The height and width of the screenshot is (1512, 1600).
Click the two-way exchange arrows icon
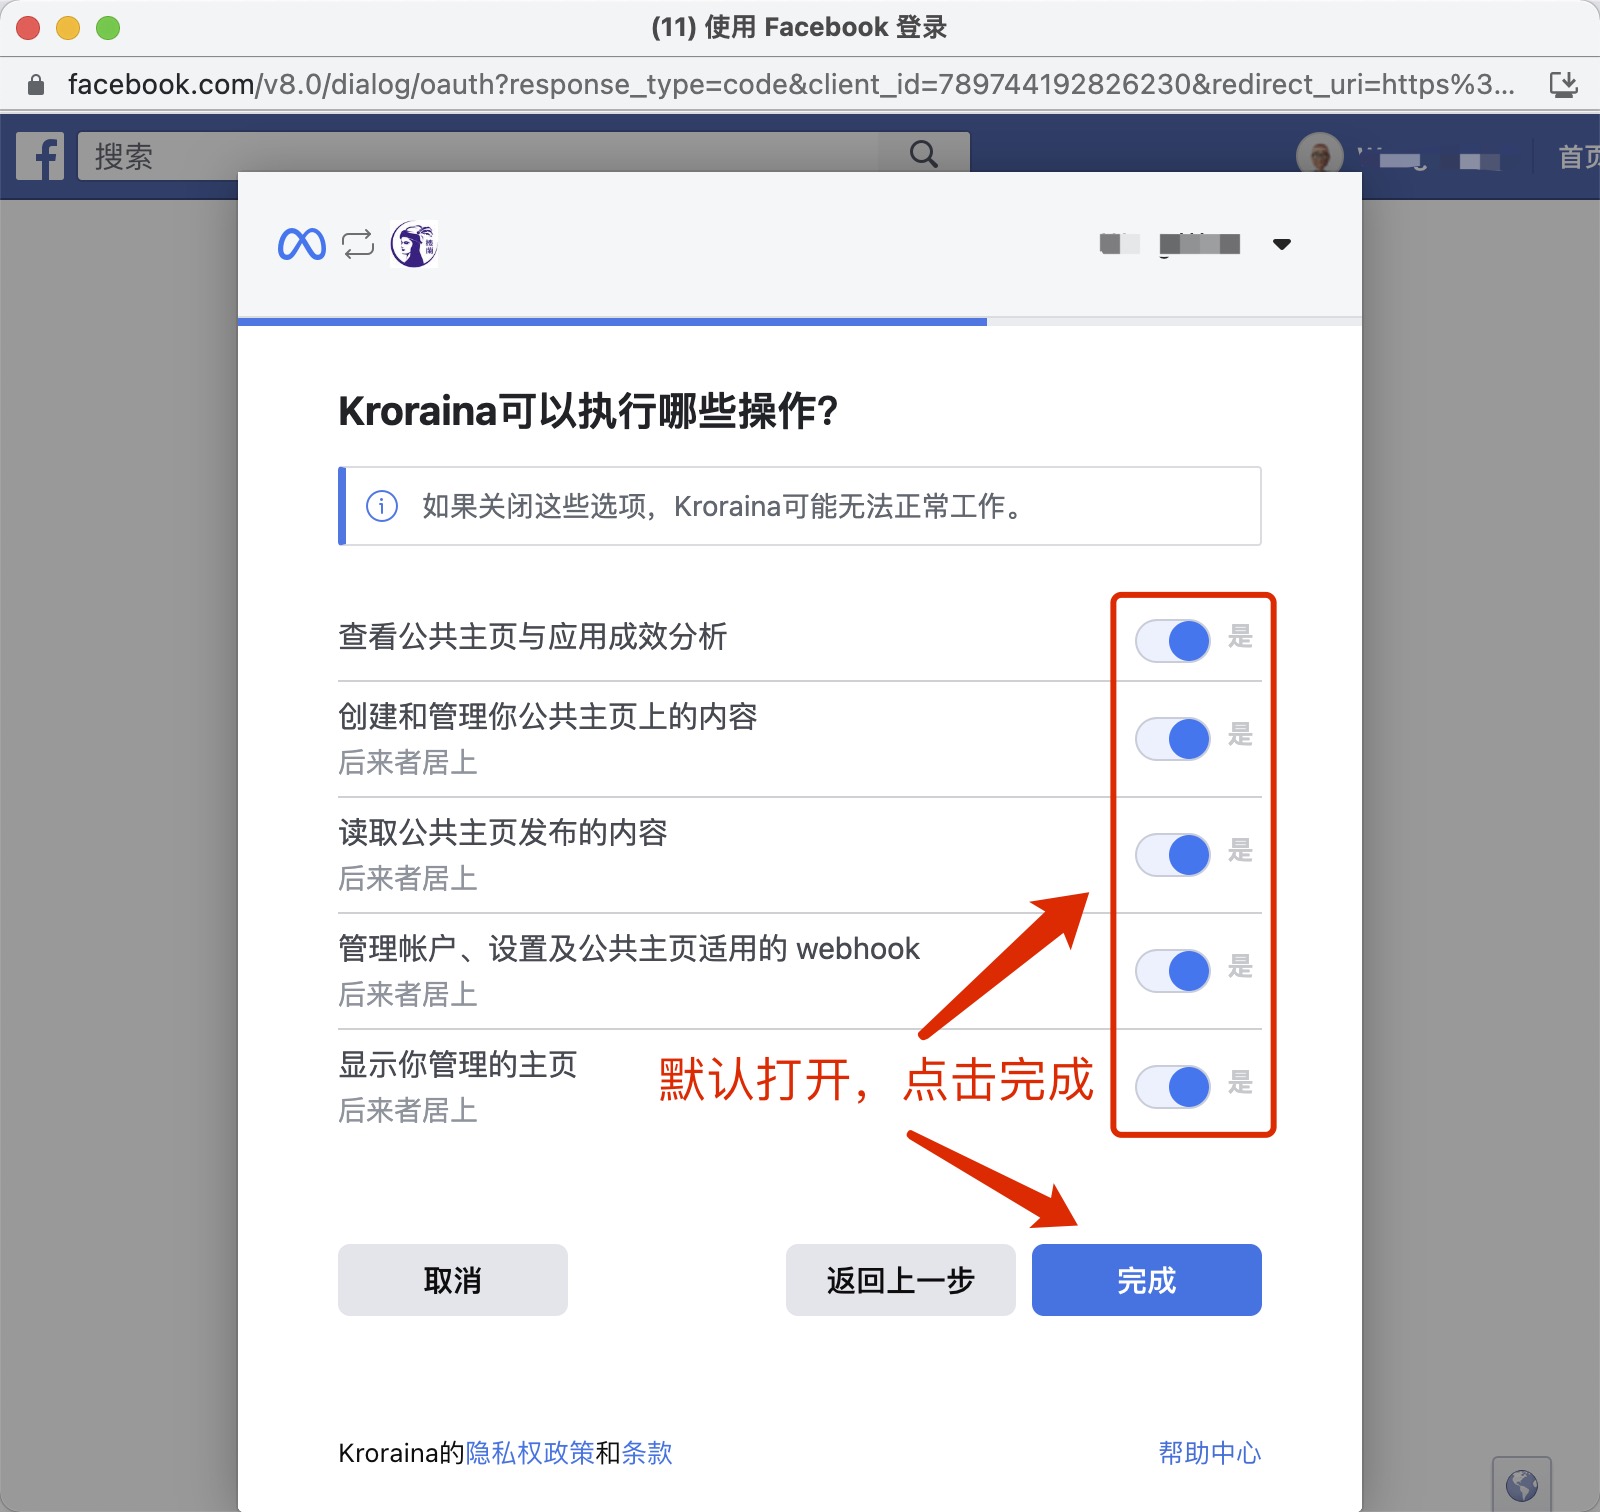coord(358,244)
